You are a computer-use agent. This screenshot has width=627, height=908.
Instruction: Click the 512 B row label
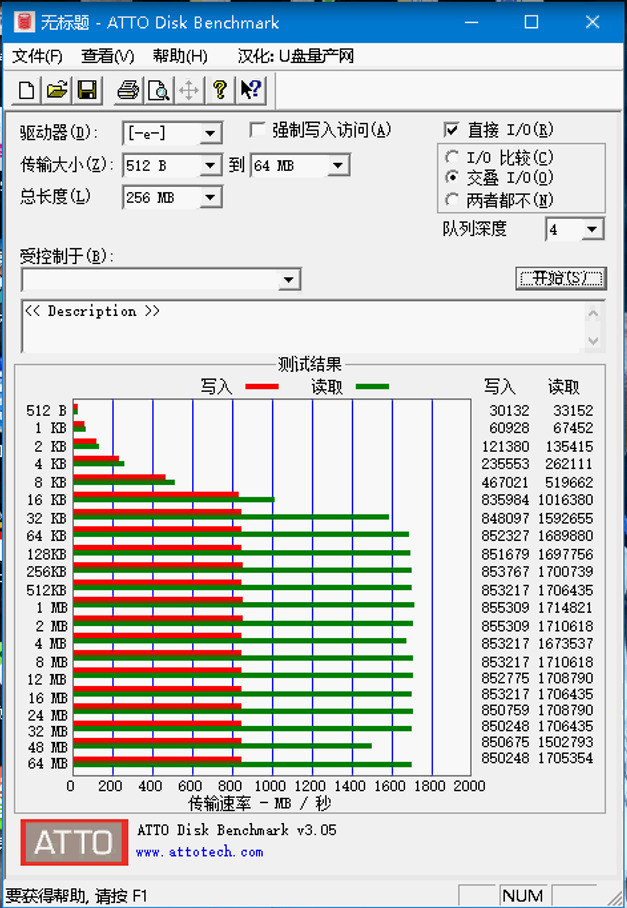click(x=46, y=411)
